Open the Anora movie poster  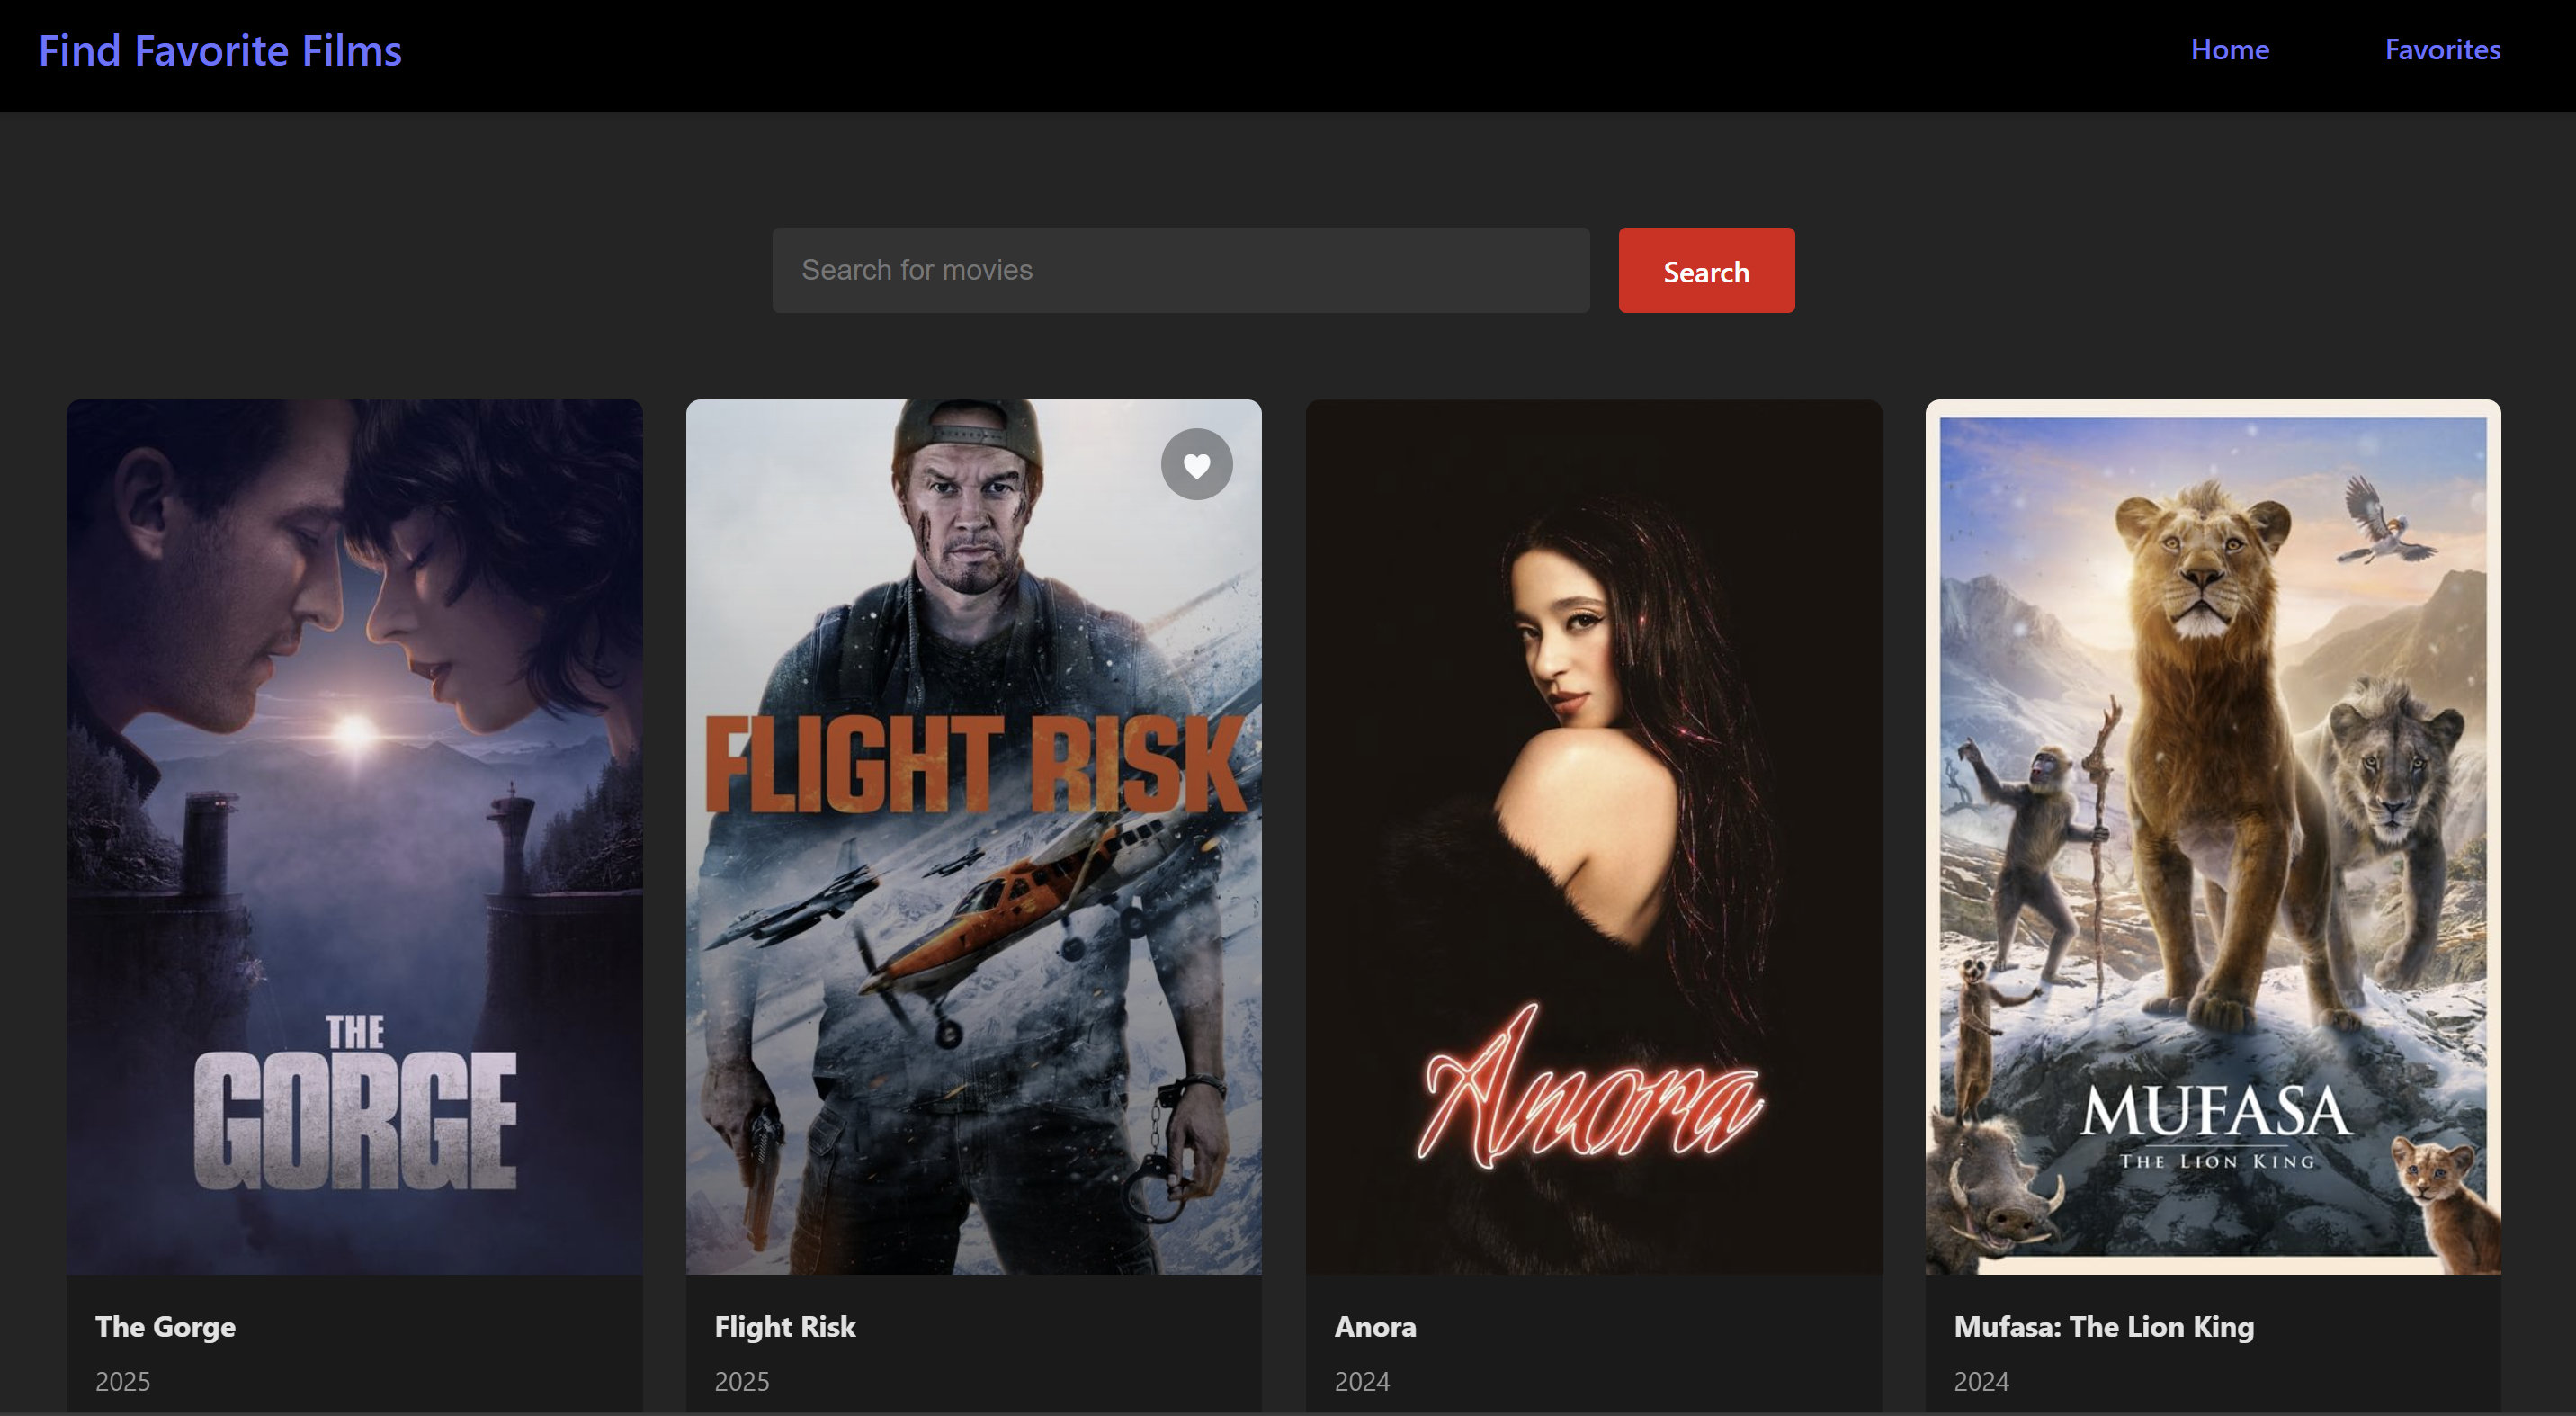[x=1594, y=837]
